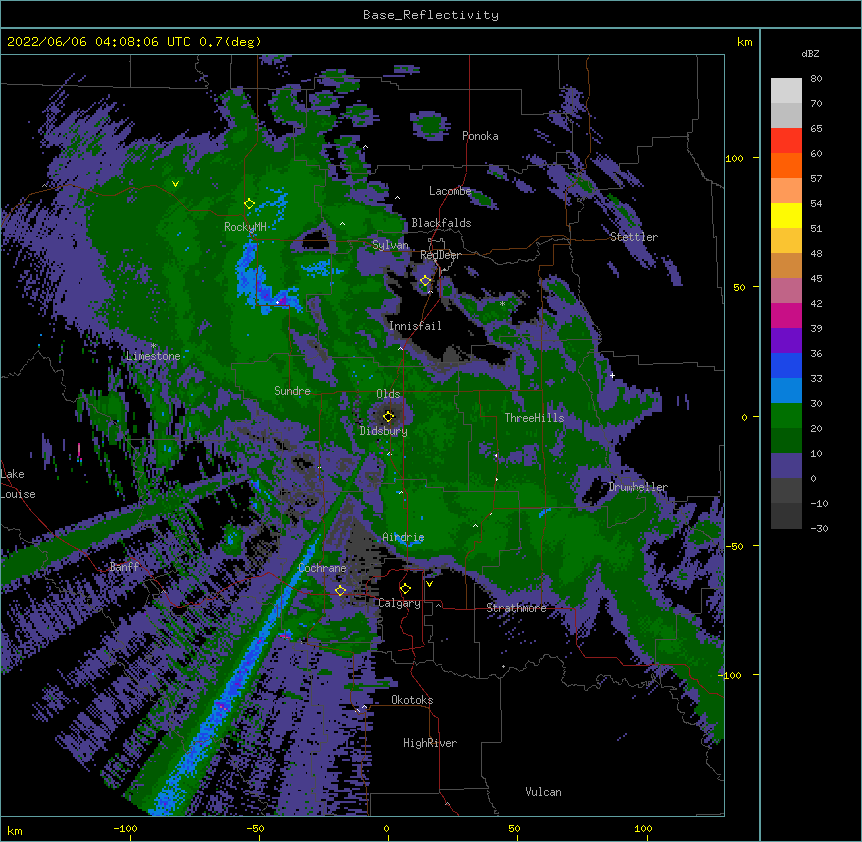
Task: Select the purple 39-36 dBZ legend swatch
Action: click(x=786, y=341)
